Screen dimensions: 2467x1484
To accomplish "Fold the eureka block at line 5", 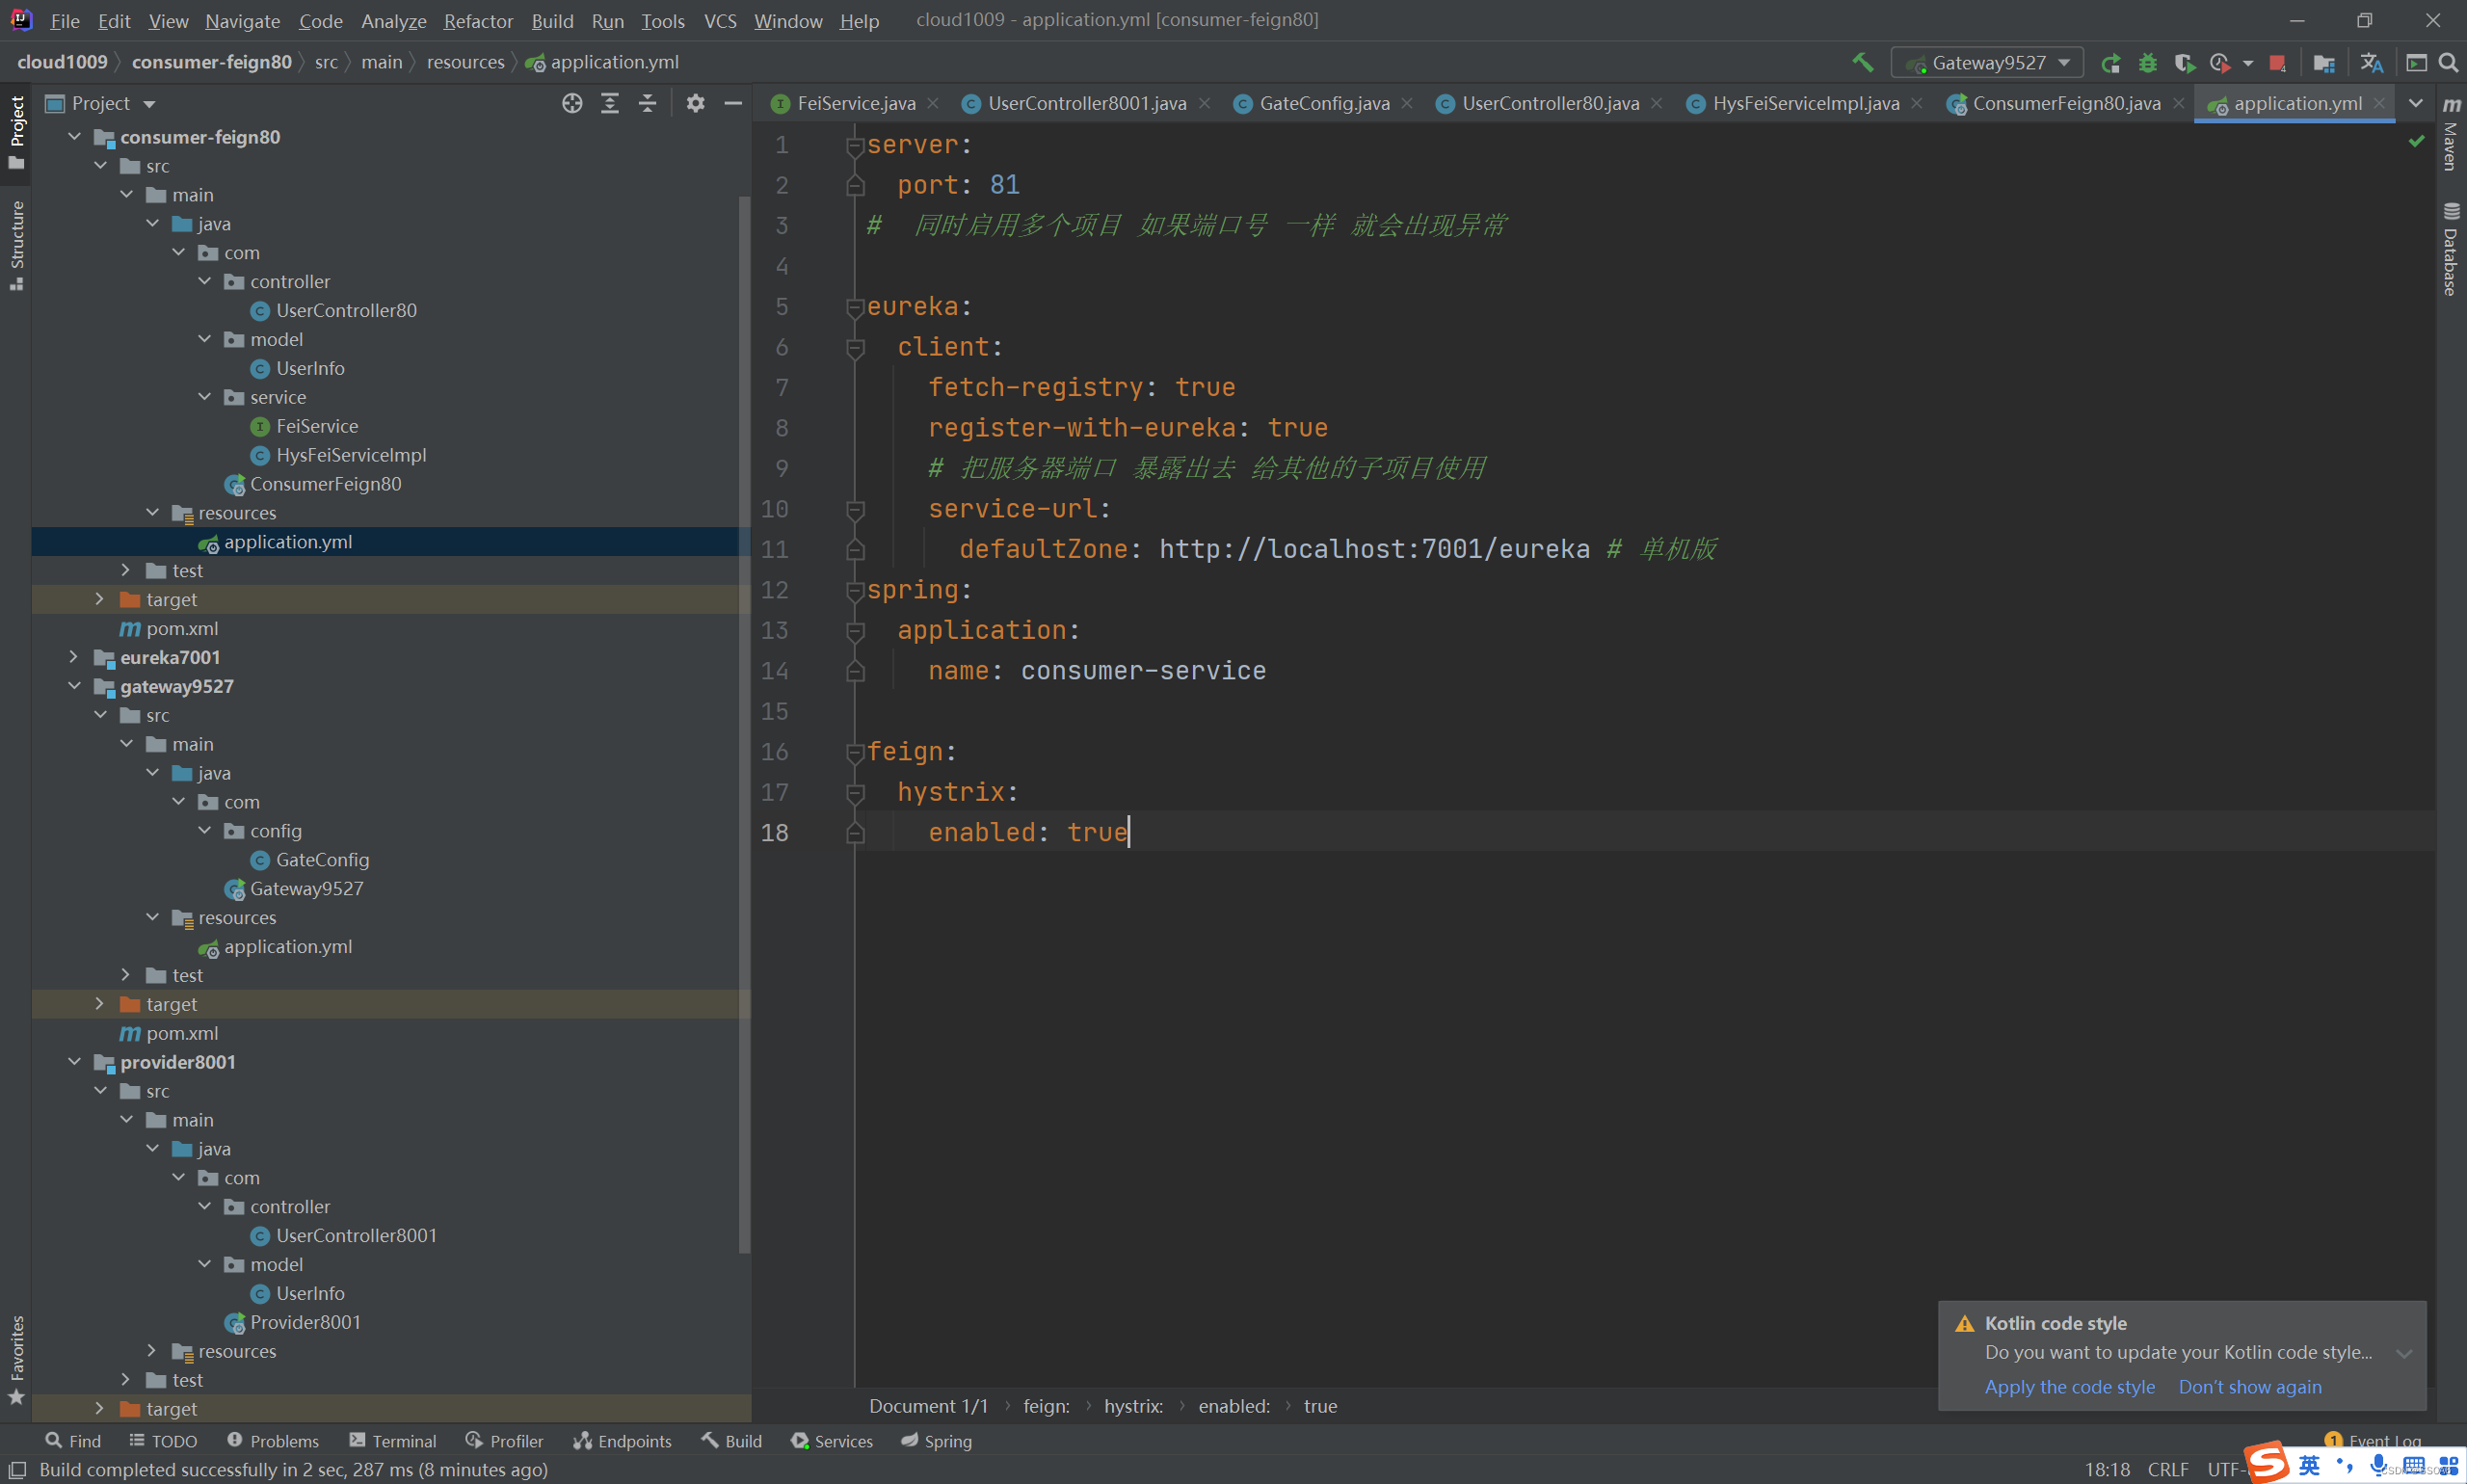I will [855, 308].
